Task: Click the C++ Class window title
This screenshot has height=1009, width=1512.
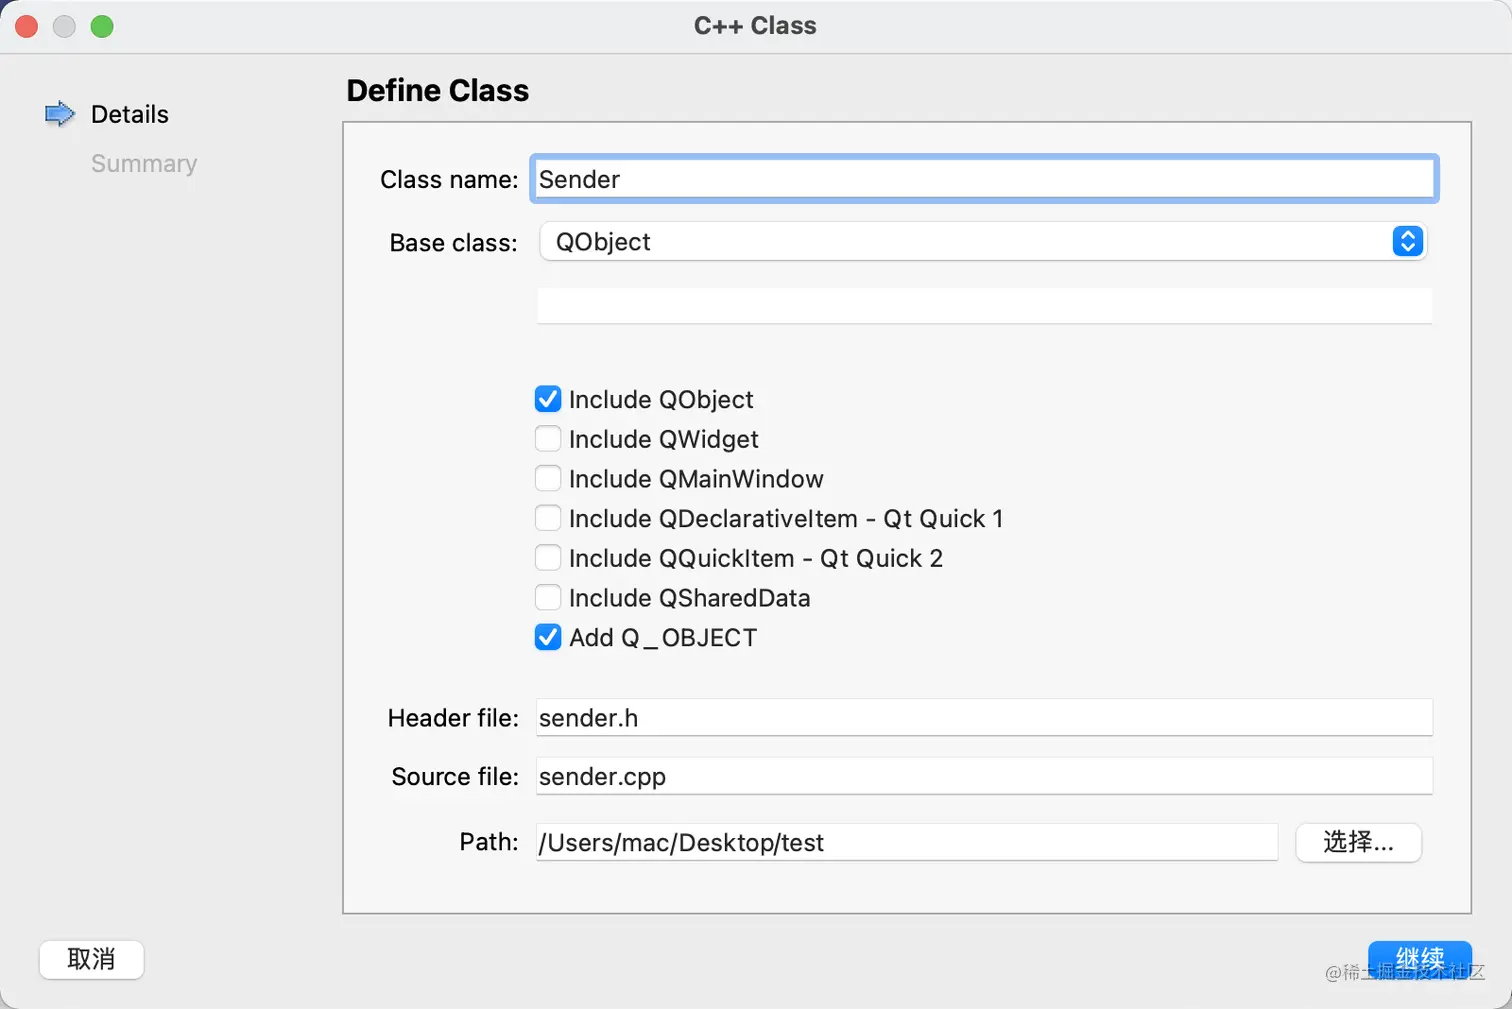Action: [755, 26]
